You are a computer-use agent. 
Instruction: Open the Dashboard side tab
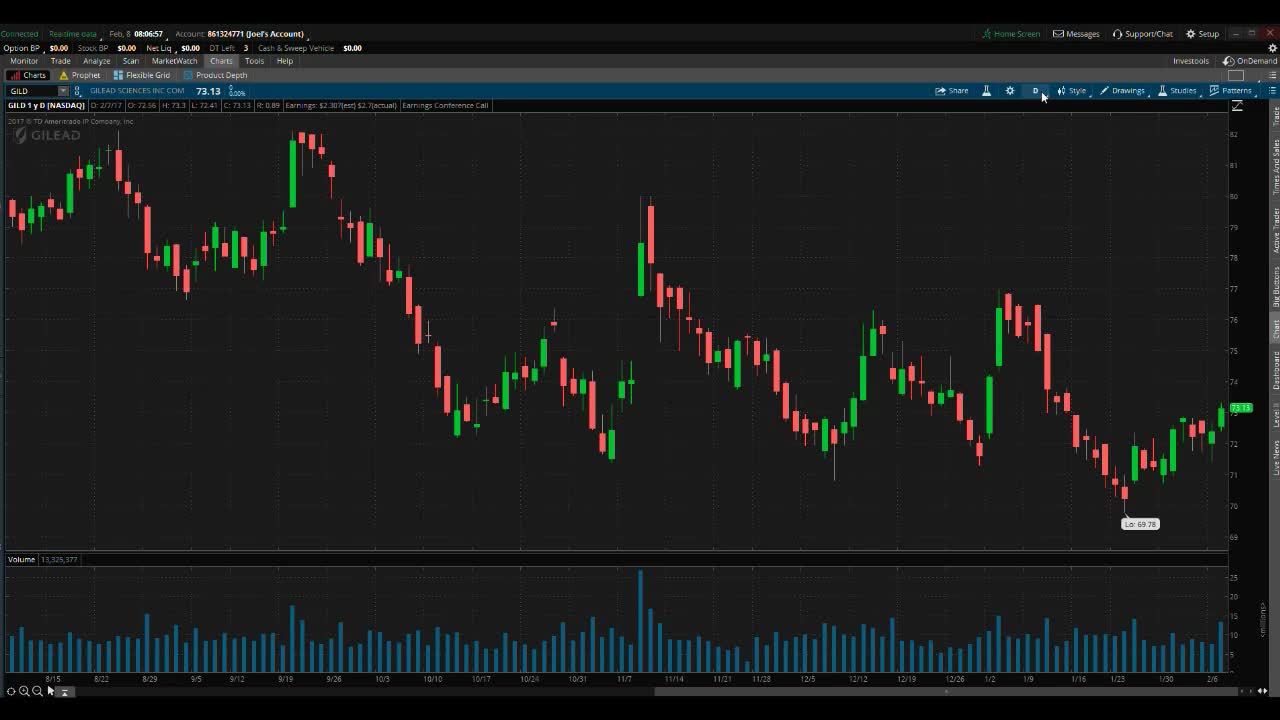1275,371
